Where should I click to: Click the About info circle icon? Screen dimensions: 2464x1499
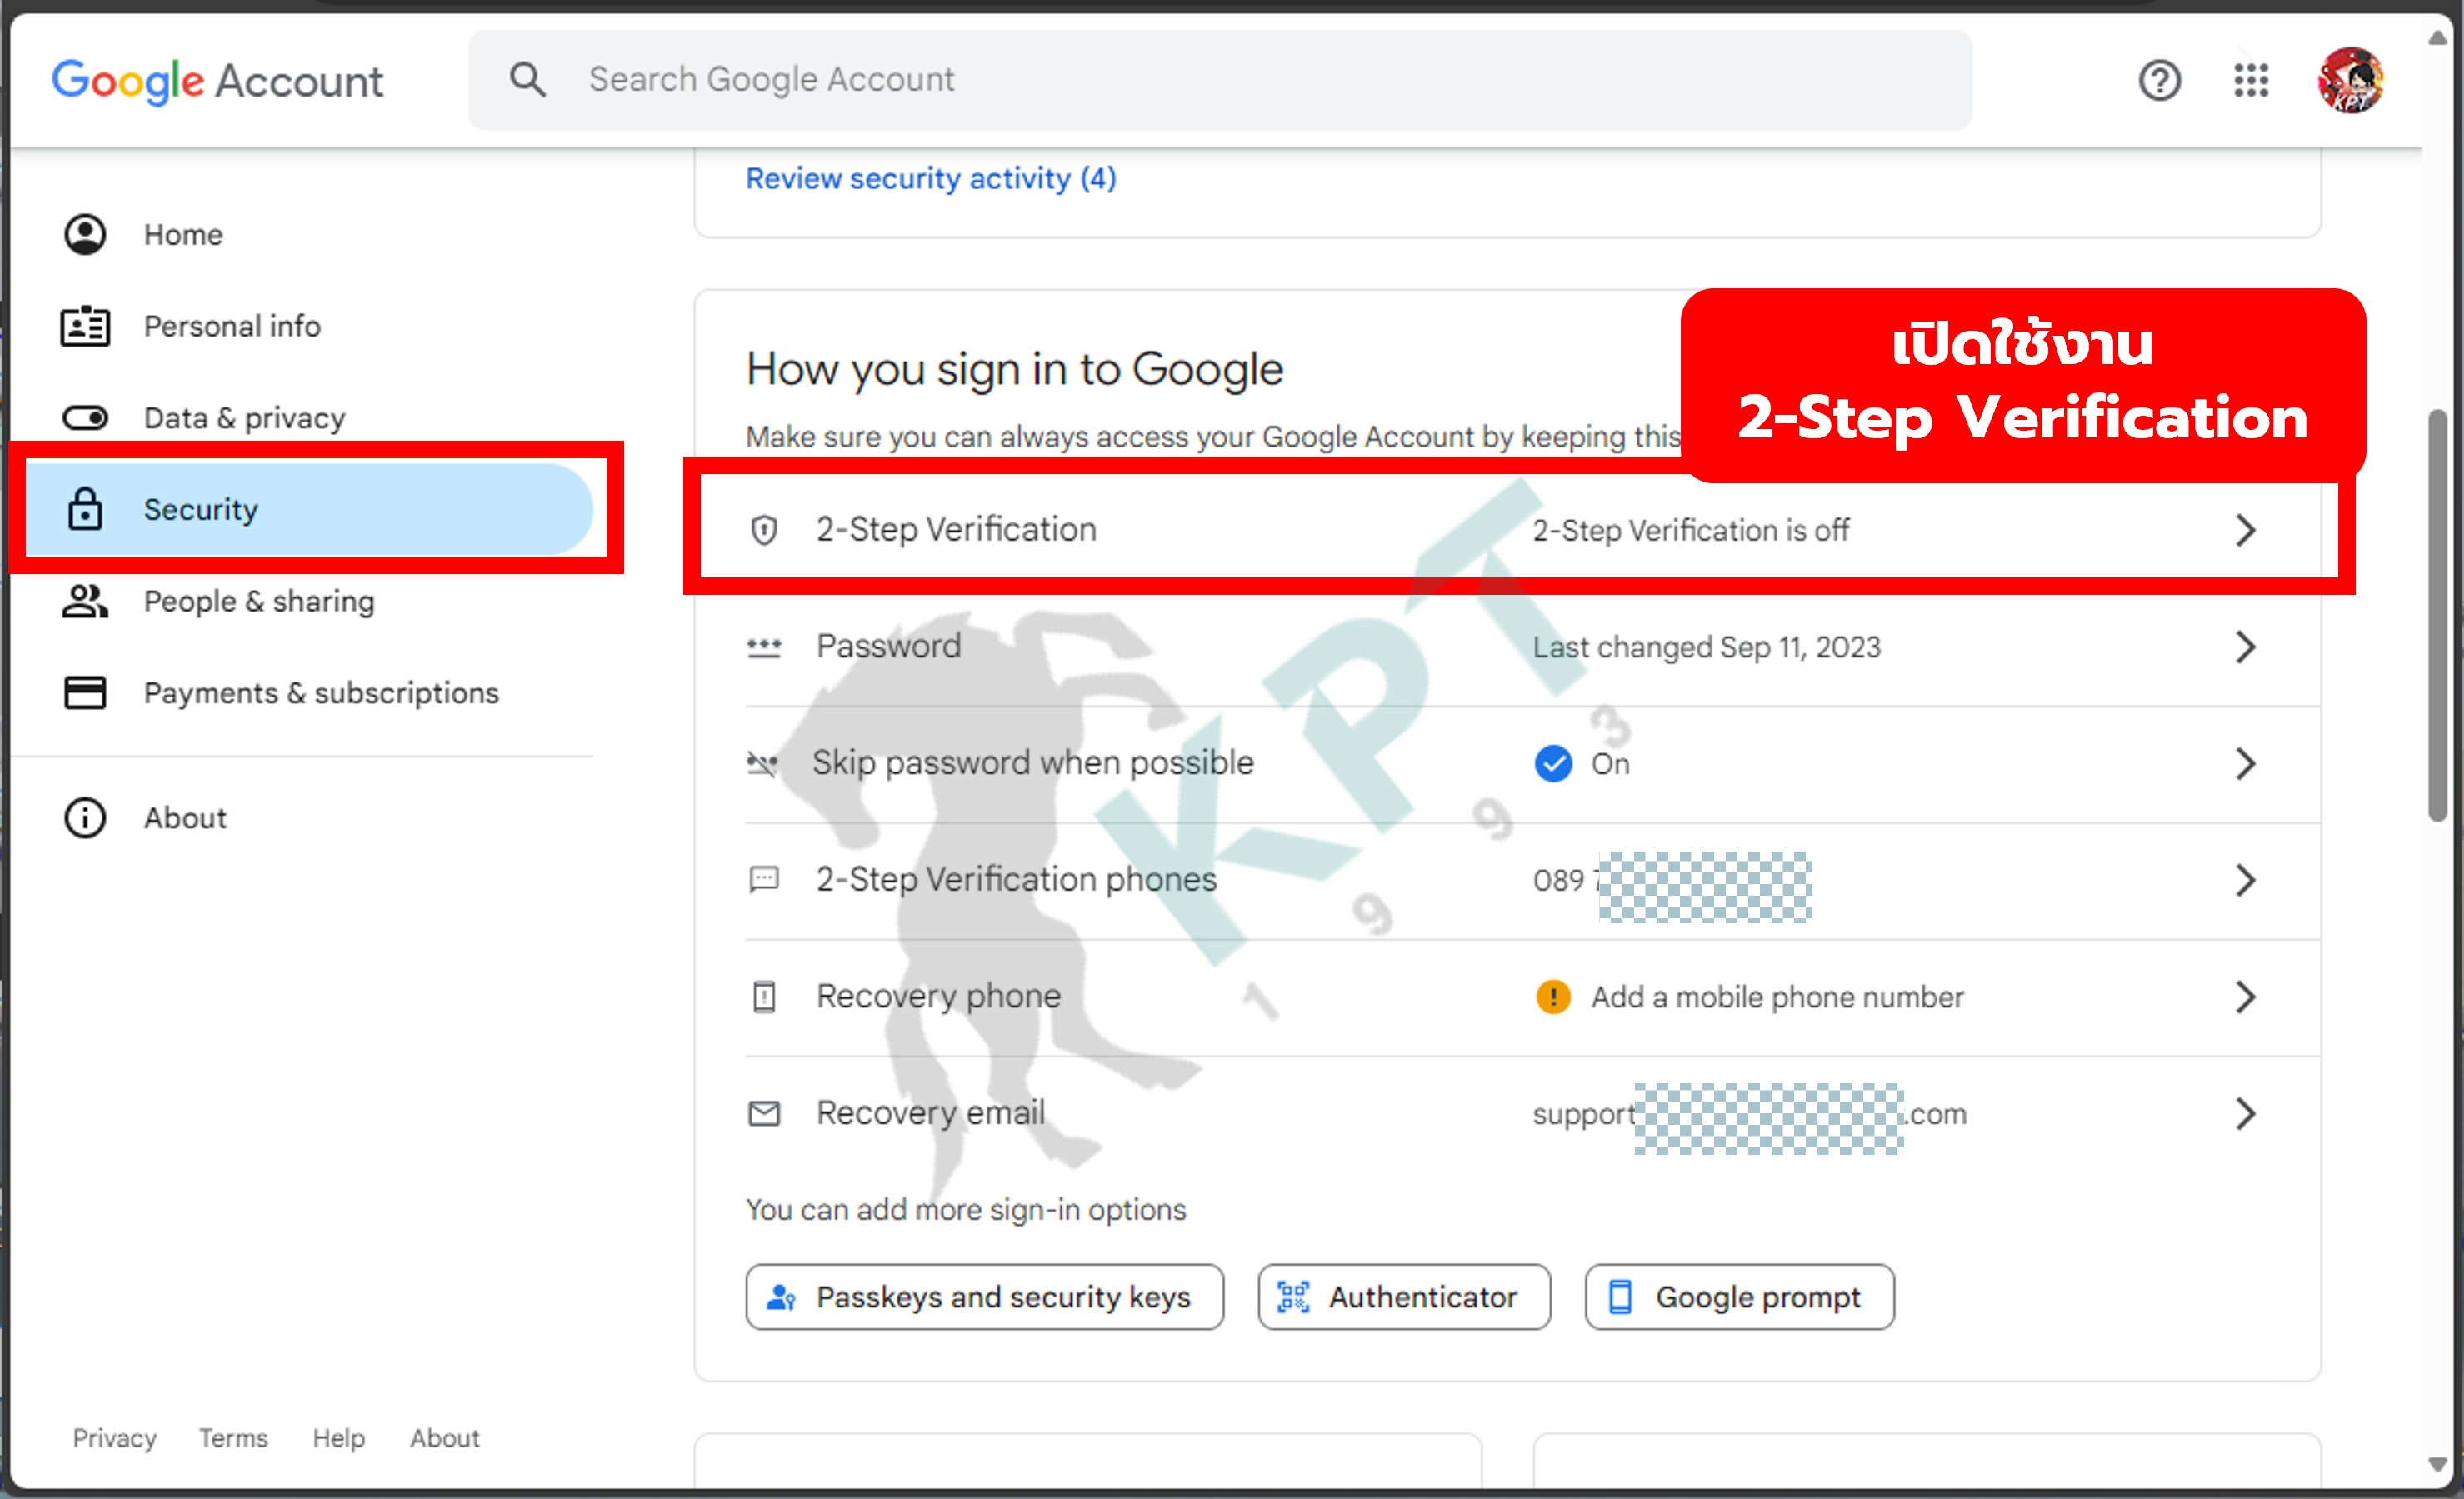coord(85,817)
